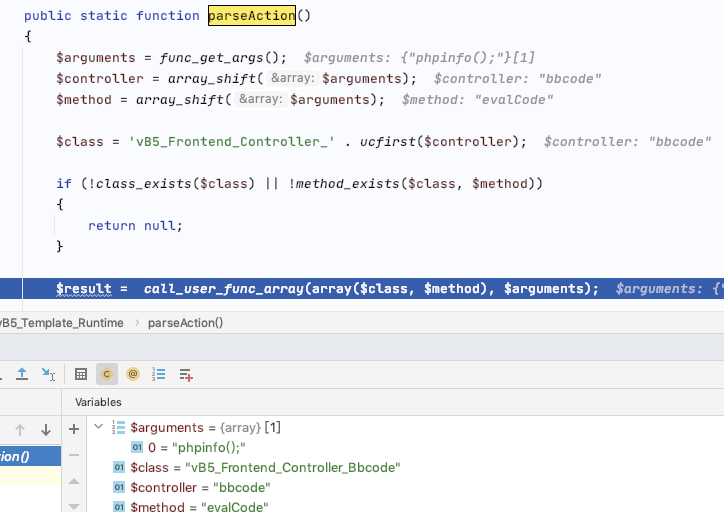Open the Variables tab

[98, 401]
